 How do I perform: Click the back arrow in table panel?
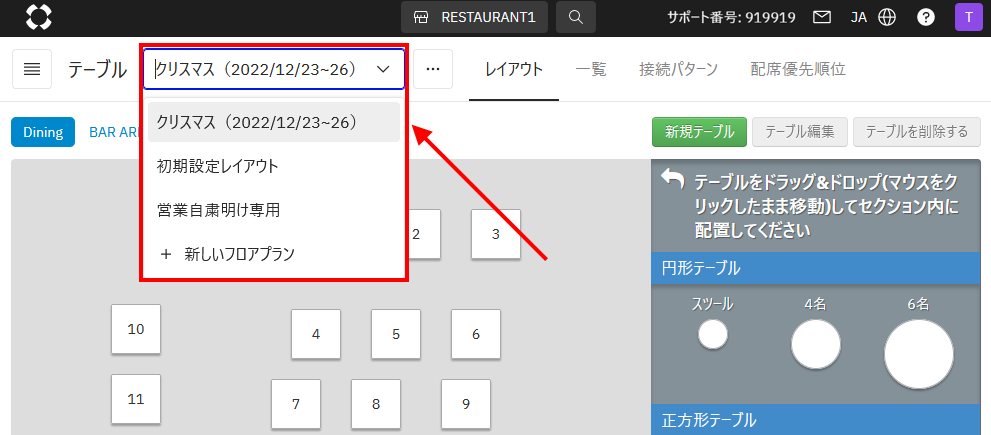click(673, 180)
